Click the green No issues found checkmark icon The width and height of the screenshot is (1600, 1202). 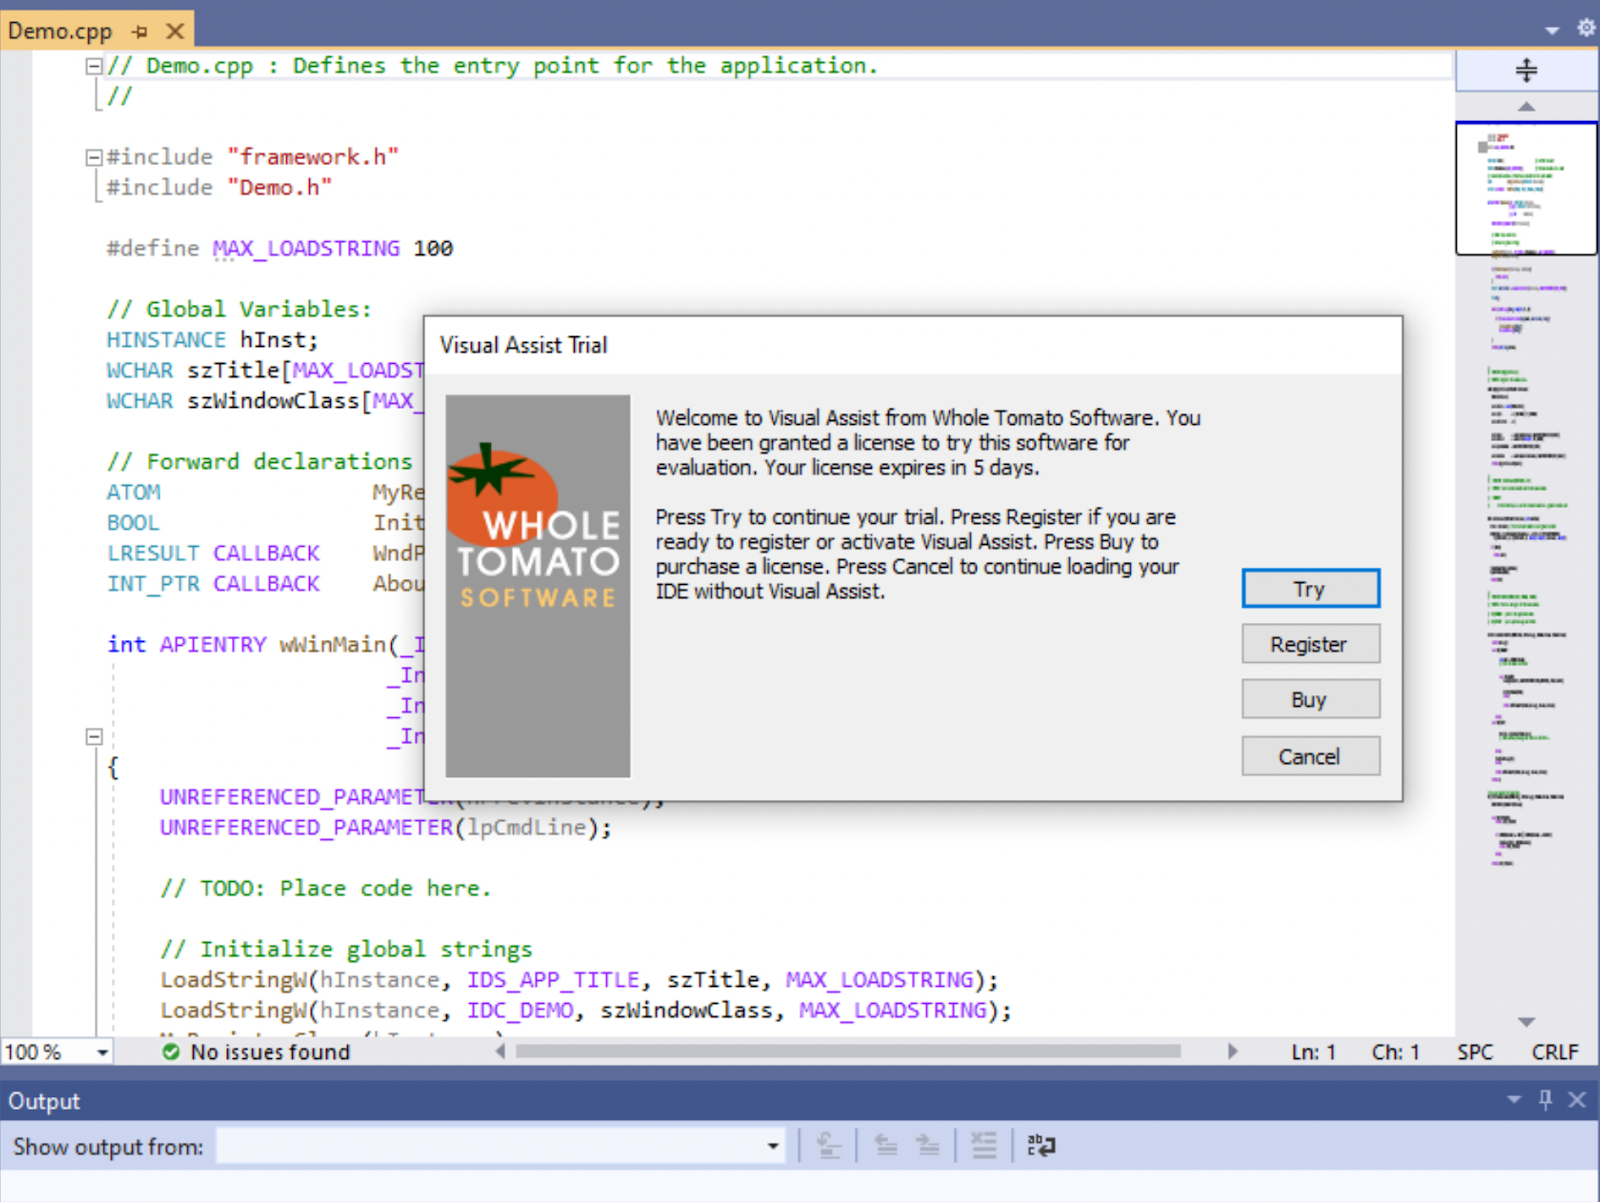(171, 1052)
